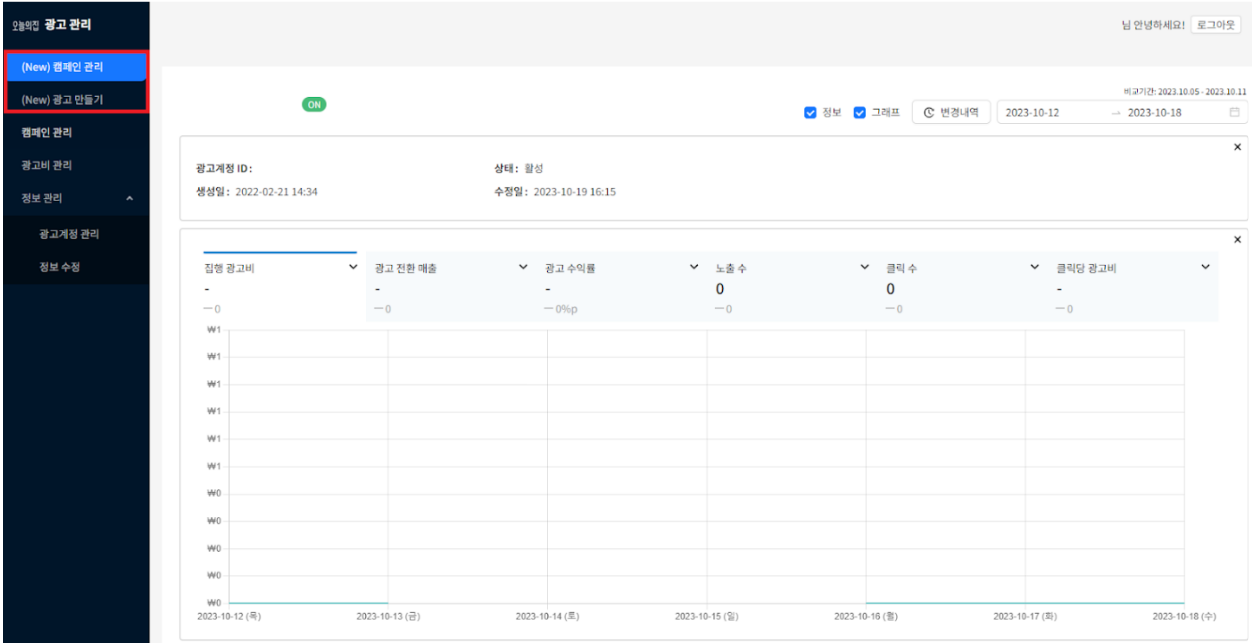Click end date field 2023-10-18
Viewport: 1252px width, 643px height.
pos(1155,113)
